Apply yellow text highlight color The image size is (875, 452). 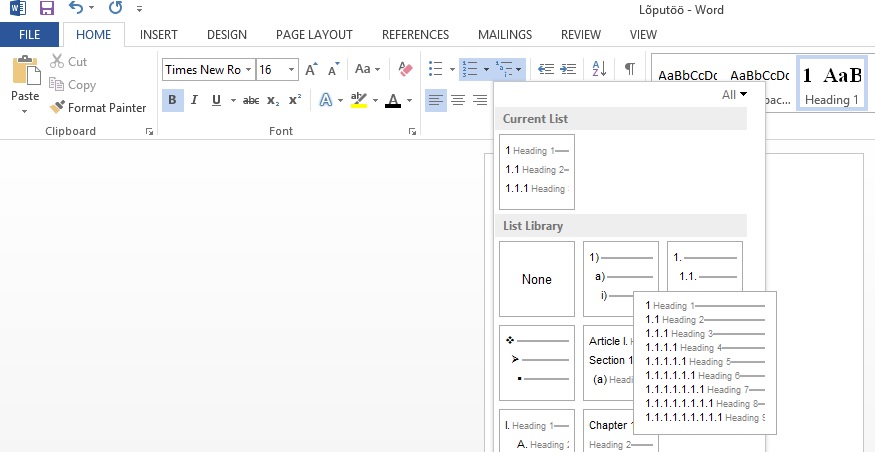tap(359, 100)
